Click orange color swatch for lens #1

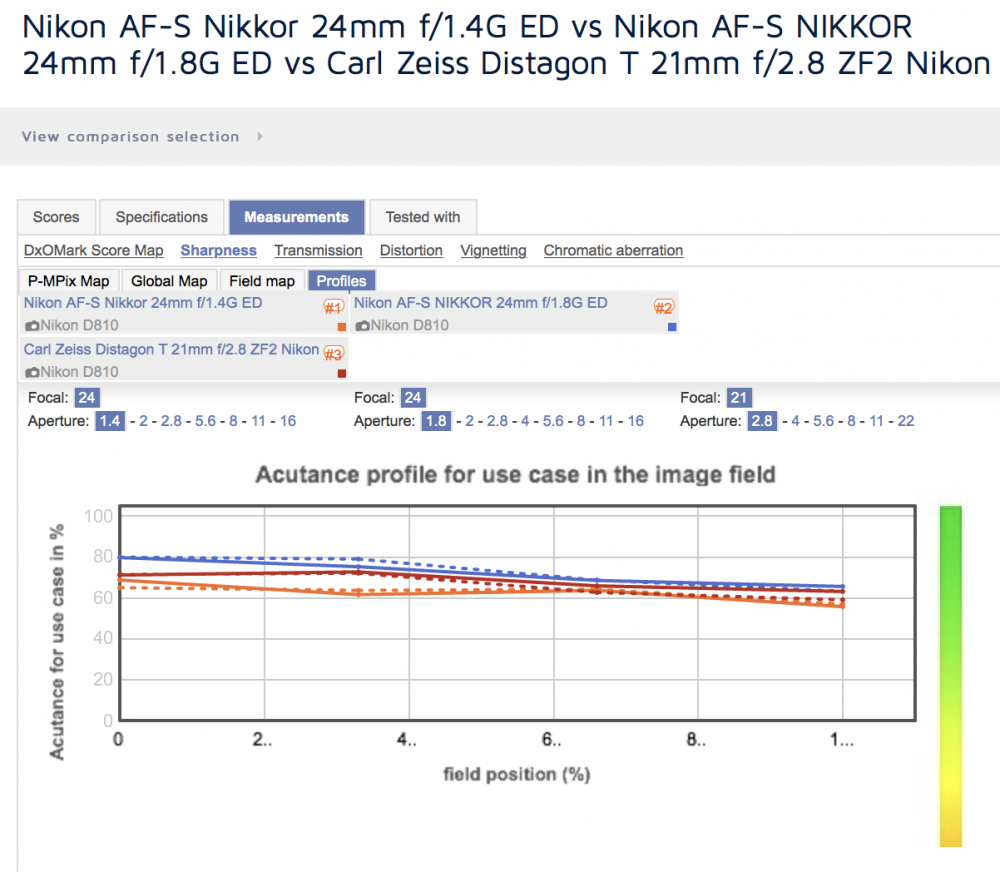(342, 327)
